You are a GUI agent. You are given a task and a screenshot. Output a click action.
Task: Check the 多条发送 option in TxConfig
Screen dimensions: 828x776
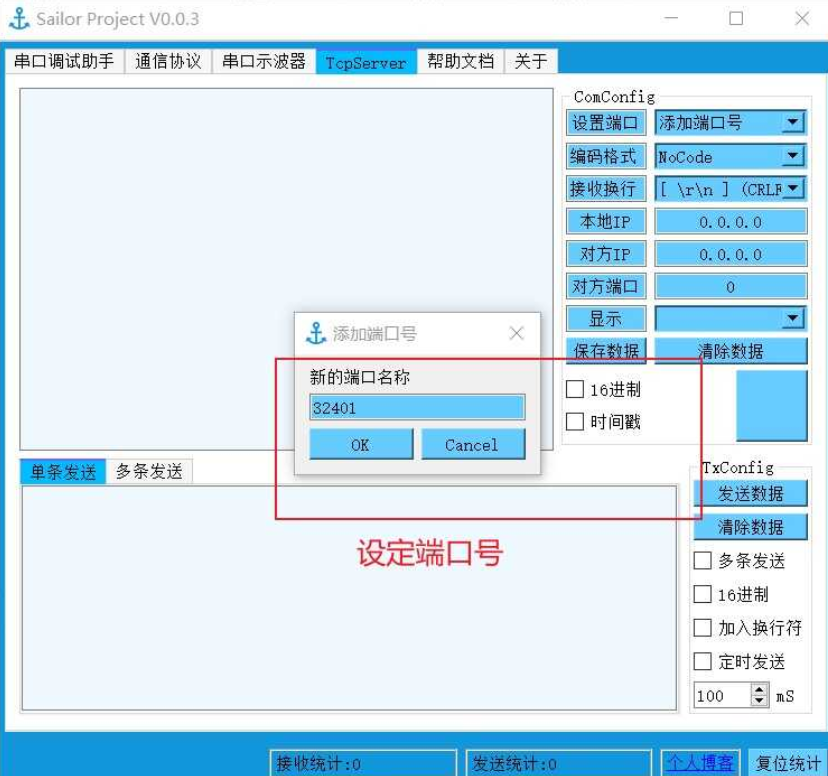click(x=703, y=561)
